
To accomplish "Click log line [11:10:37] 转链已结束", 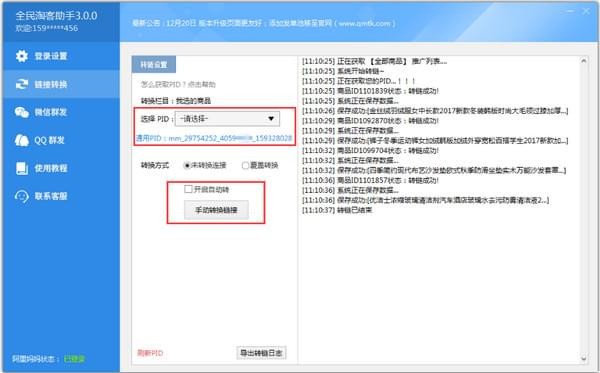I will point(337,210).
